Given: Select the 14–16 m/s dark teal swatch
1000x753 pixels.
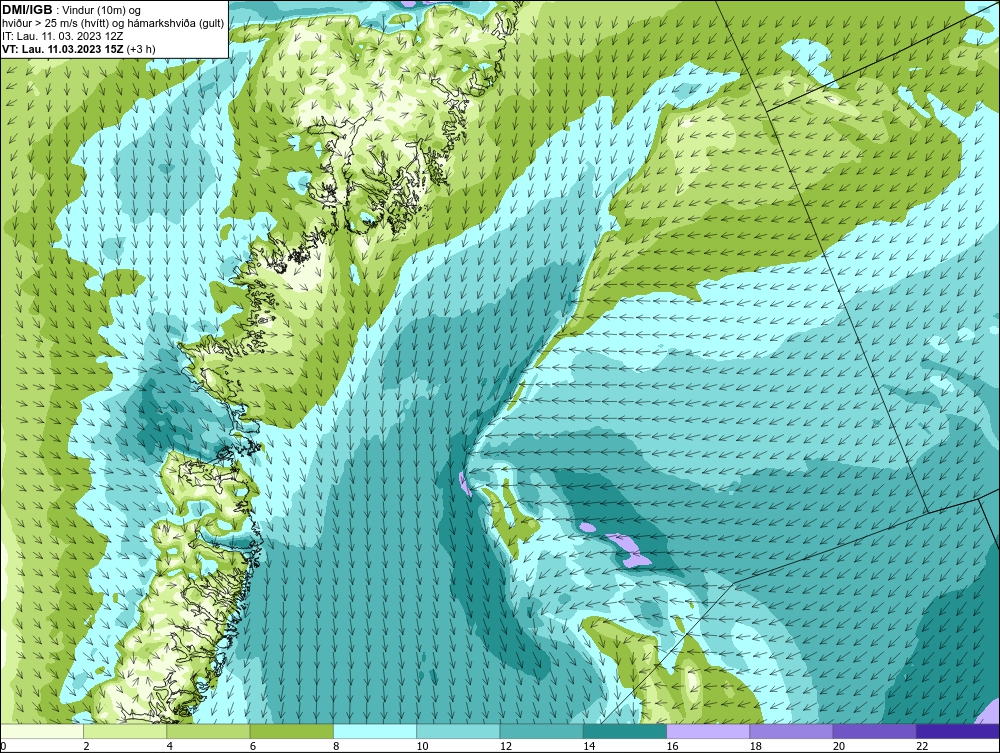Looking at the screenshot, I should pyautogui.click(x=625, y=731).
